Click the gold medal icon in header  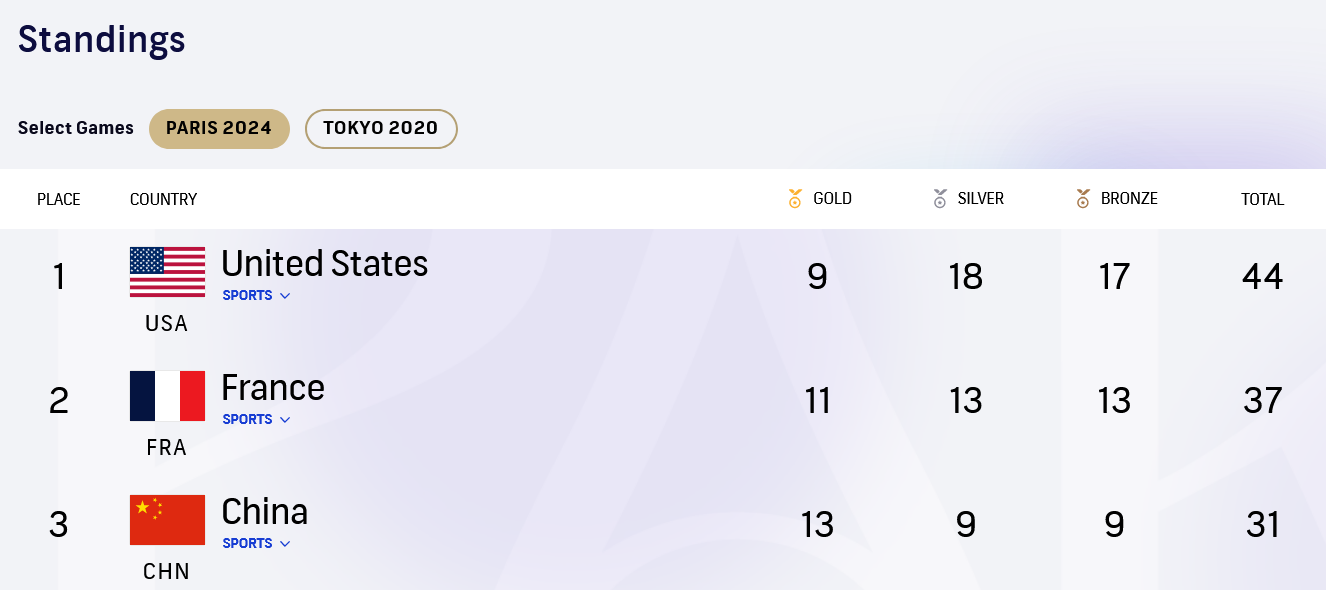(795, 199)
